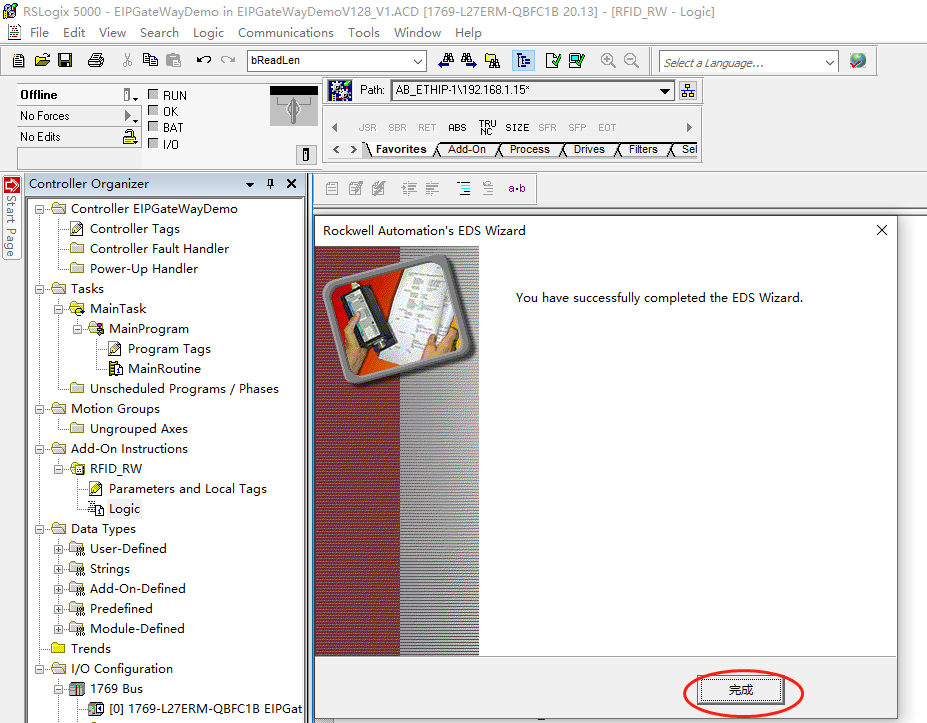The image size is (927, 723).
Task: Click the Open file folder icon
Action: (42, 61)
